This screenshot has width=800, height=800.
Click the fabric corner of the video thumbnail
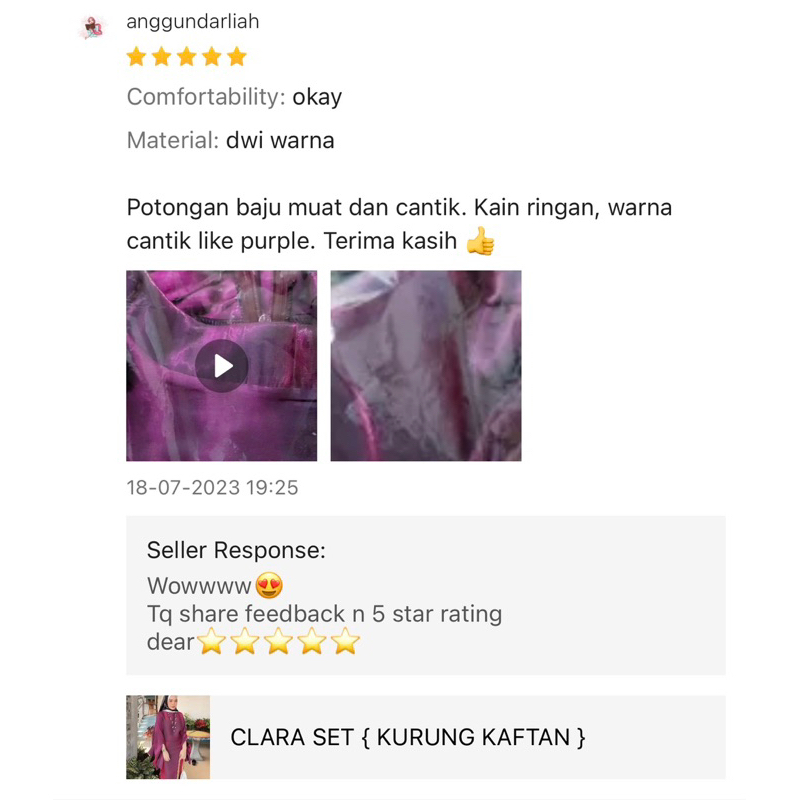pyautogui.click(x=221, y=366)
